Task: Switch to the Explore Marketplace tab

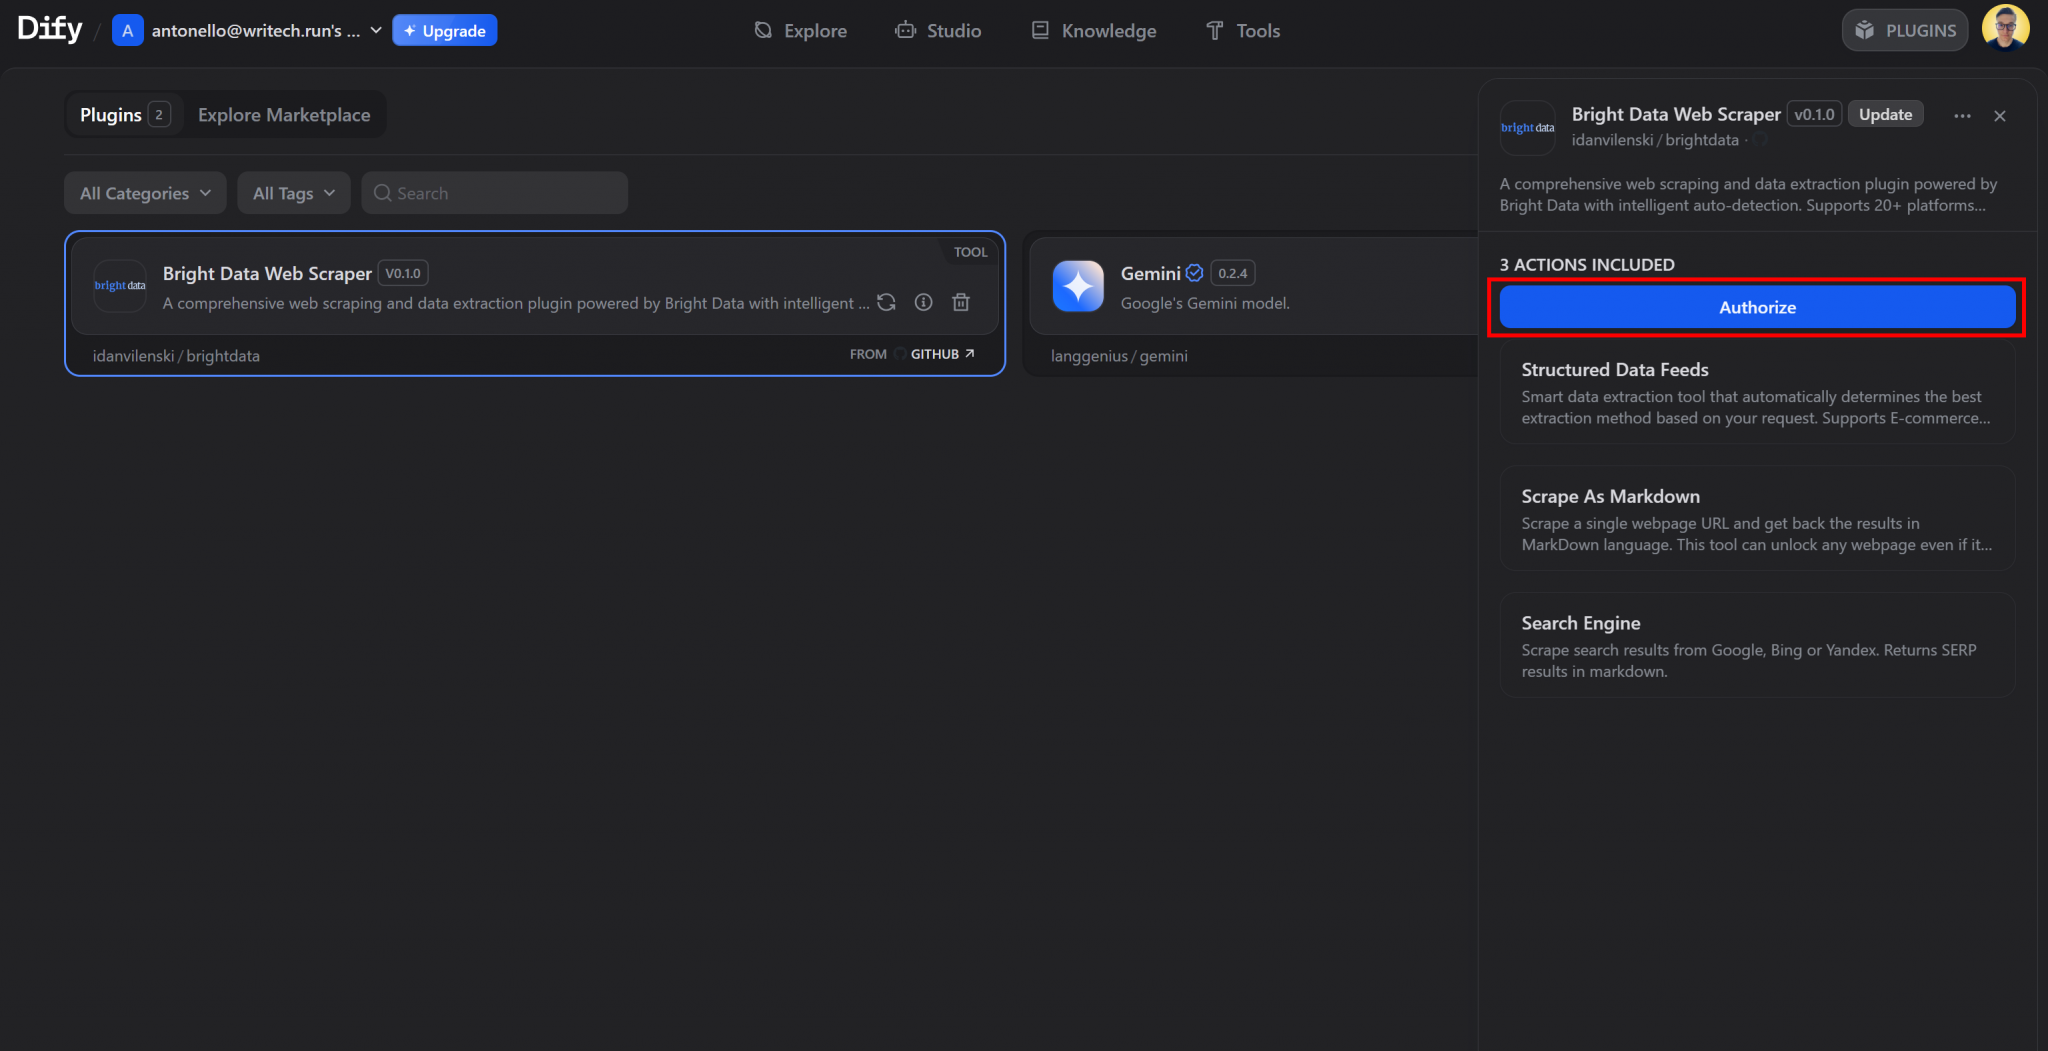Action: 284,114
